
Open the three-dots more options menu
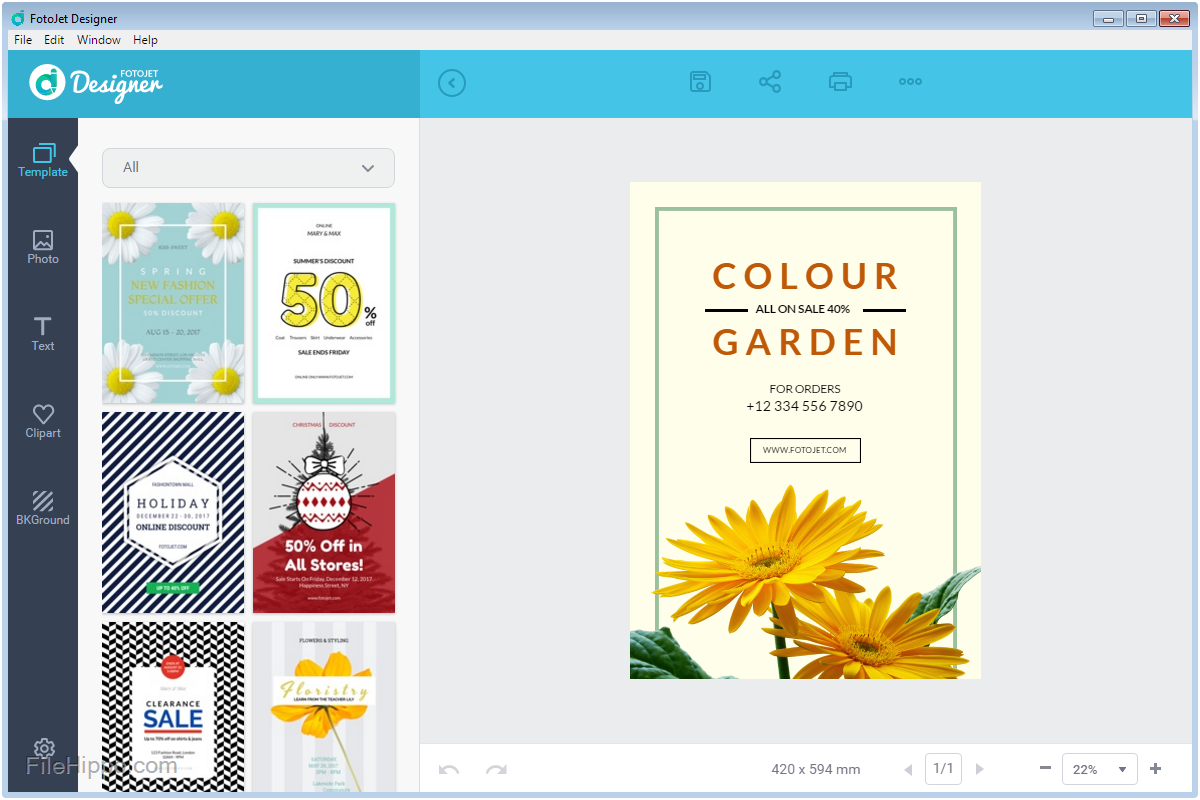[910, 82]
